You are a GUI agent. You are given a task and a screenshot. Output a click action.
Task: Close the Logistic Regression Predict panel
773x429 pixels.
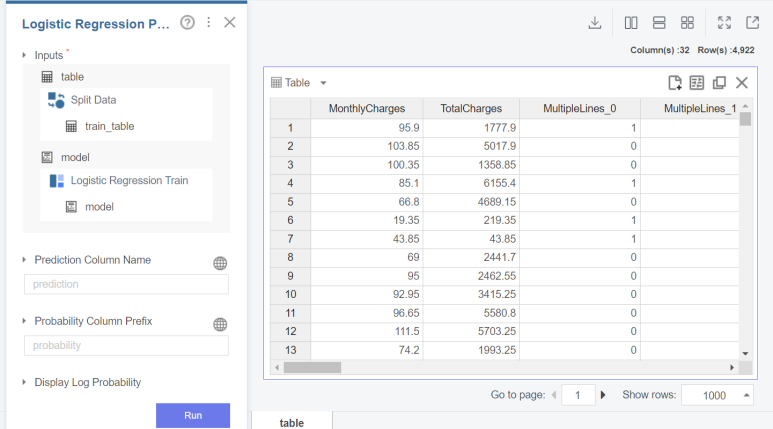point(230,22)
